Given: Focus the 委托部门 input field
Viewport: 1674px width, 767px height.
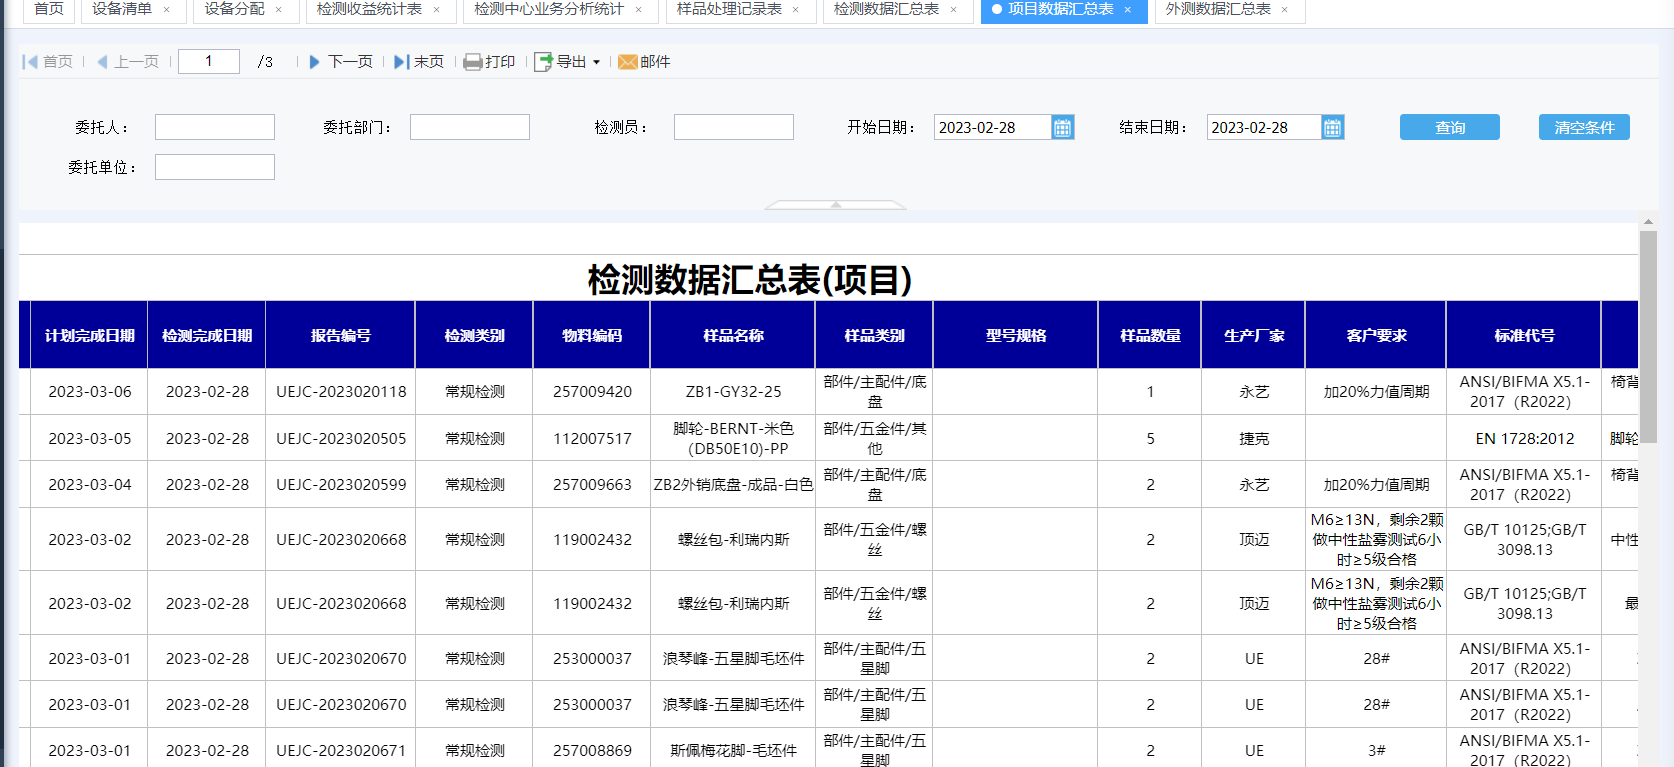Looking at the screenshot, I should coord(470,127).
